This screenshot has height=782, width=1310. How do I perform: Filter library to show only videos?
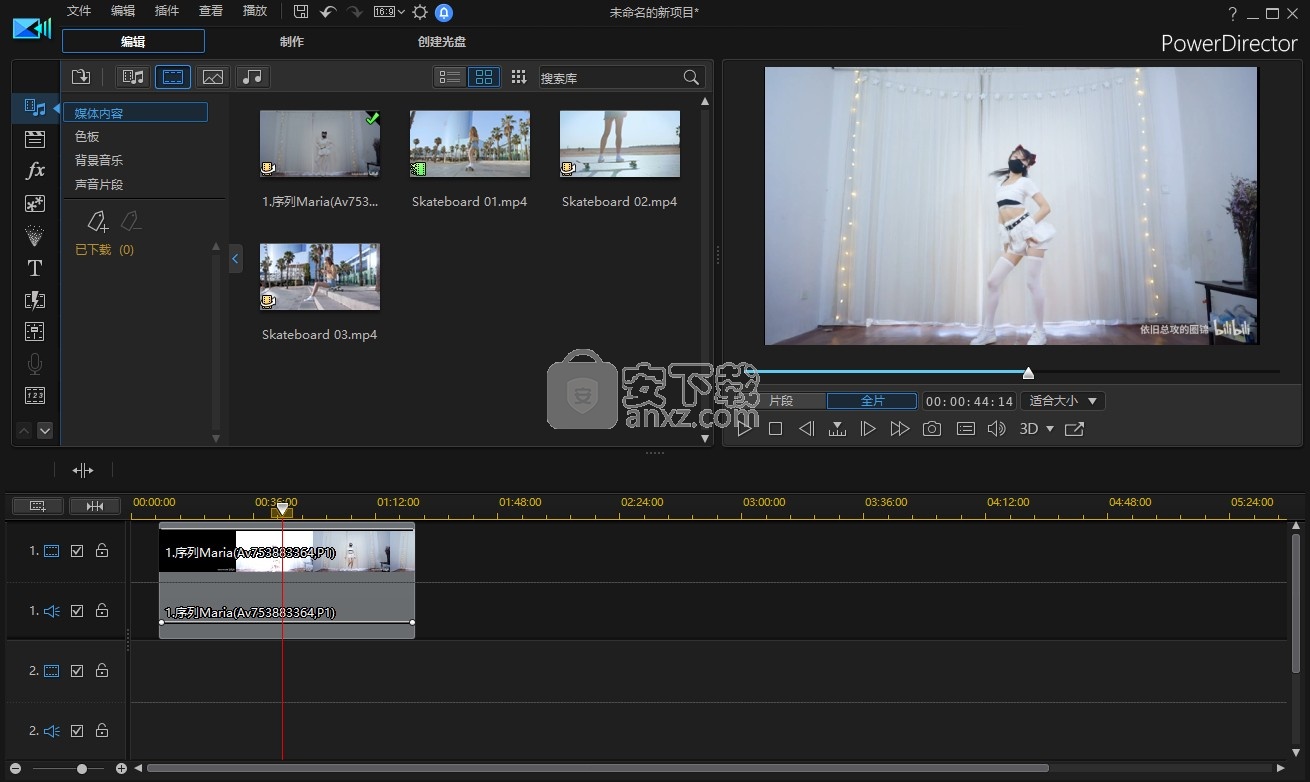click(x=173, y=77)
